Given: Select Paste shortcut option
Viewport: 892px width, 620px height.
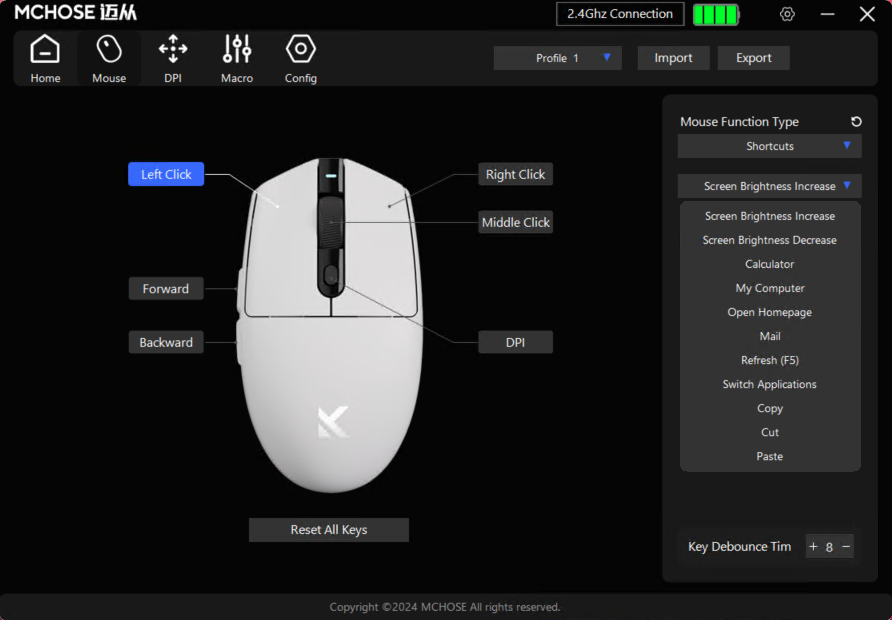Looking at the screenshot, I should point(769,456).
